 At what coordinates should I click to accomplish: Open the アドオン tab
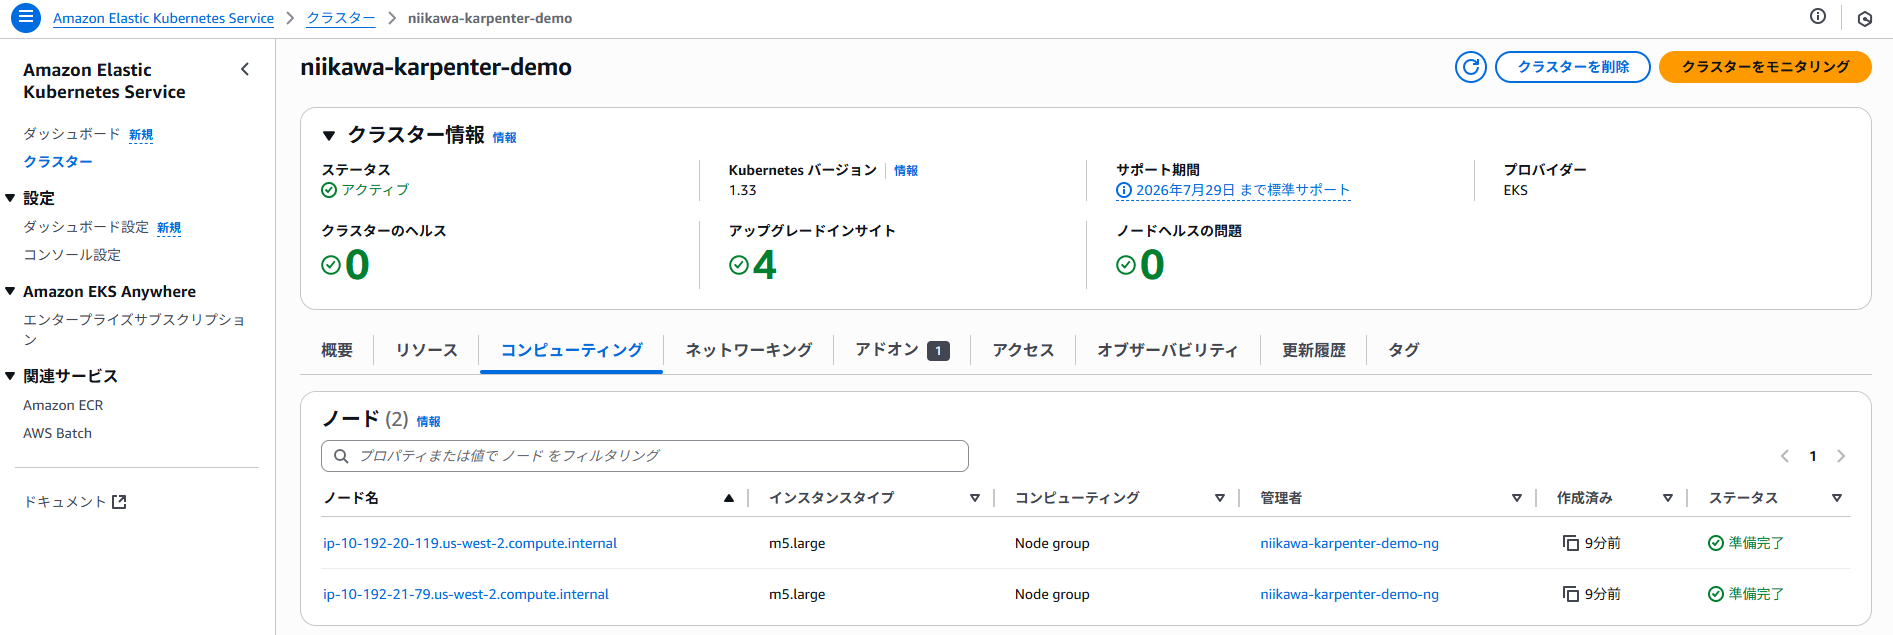click(902, 350)
